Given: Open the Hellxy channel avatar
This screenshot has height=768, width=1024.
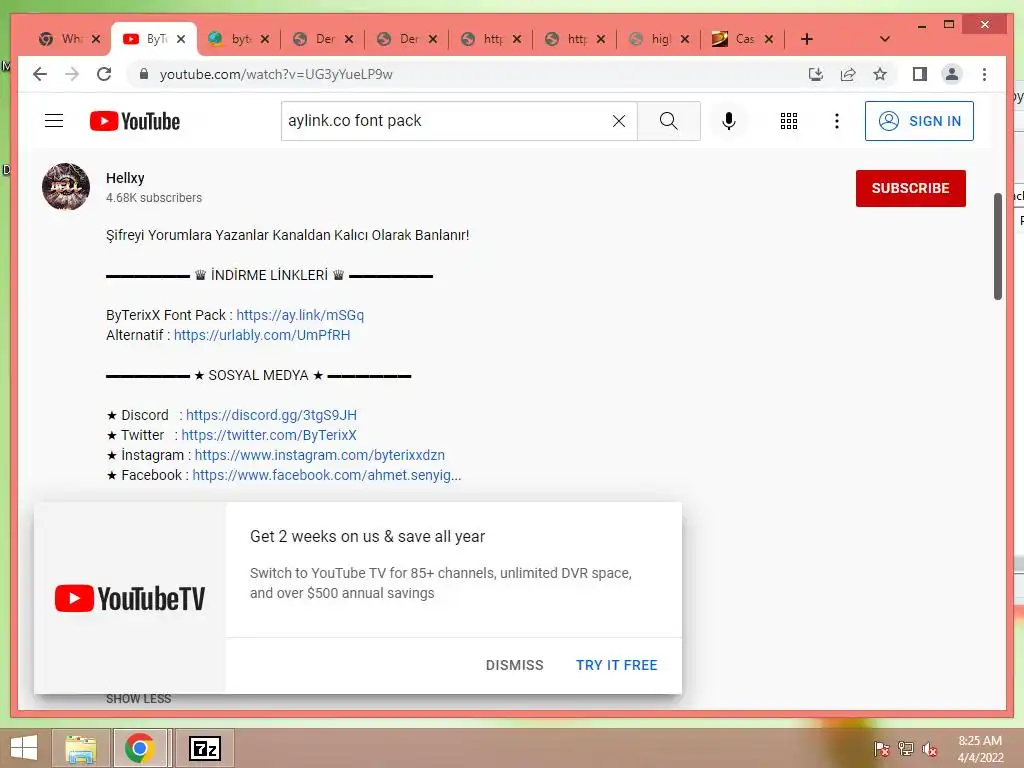Looking at the screenshot, I should click(x=66, y=187).
